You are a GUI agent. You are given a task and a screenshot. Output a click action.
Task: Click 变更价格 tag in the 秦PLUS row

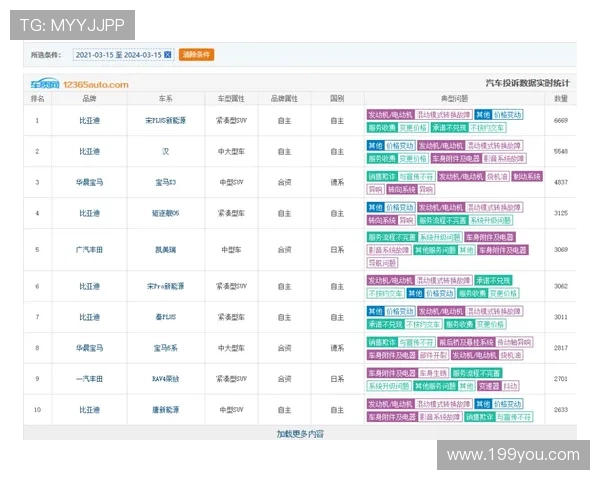click(x=490, y=325)
